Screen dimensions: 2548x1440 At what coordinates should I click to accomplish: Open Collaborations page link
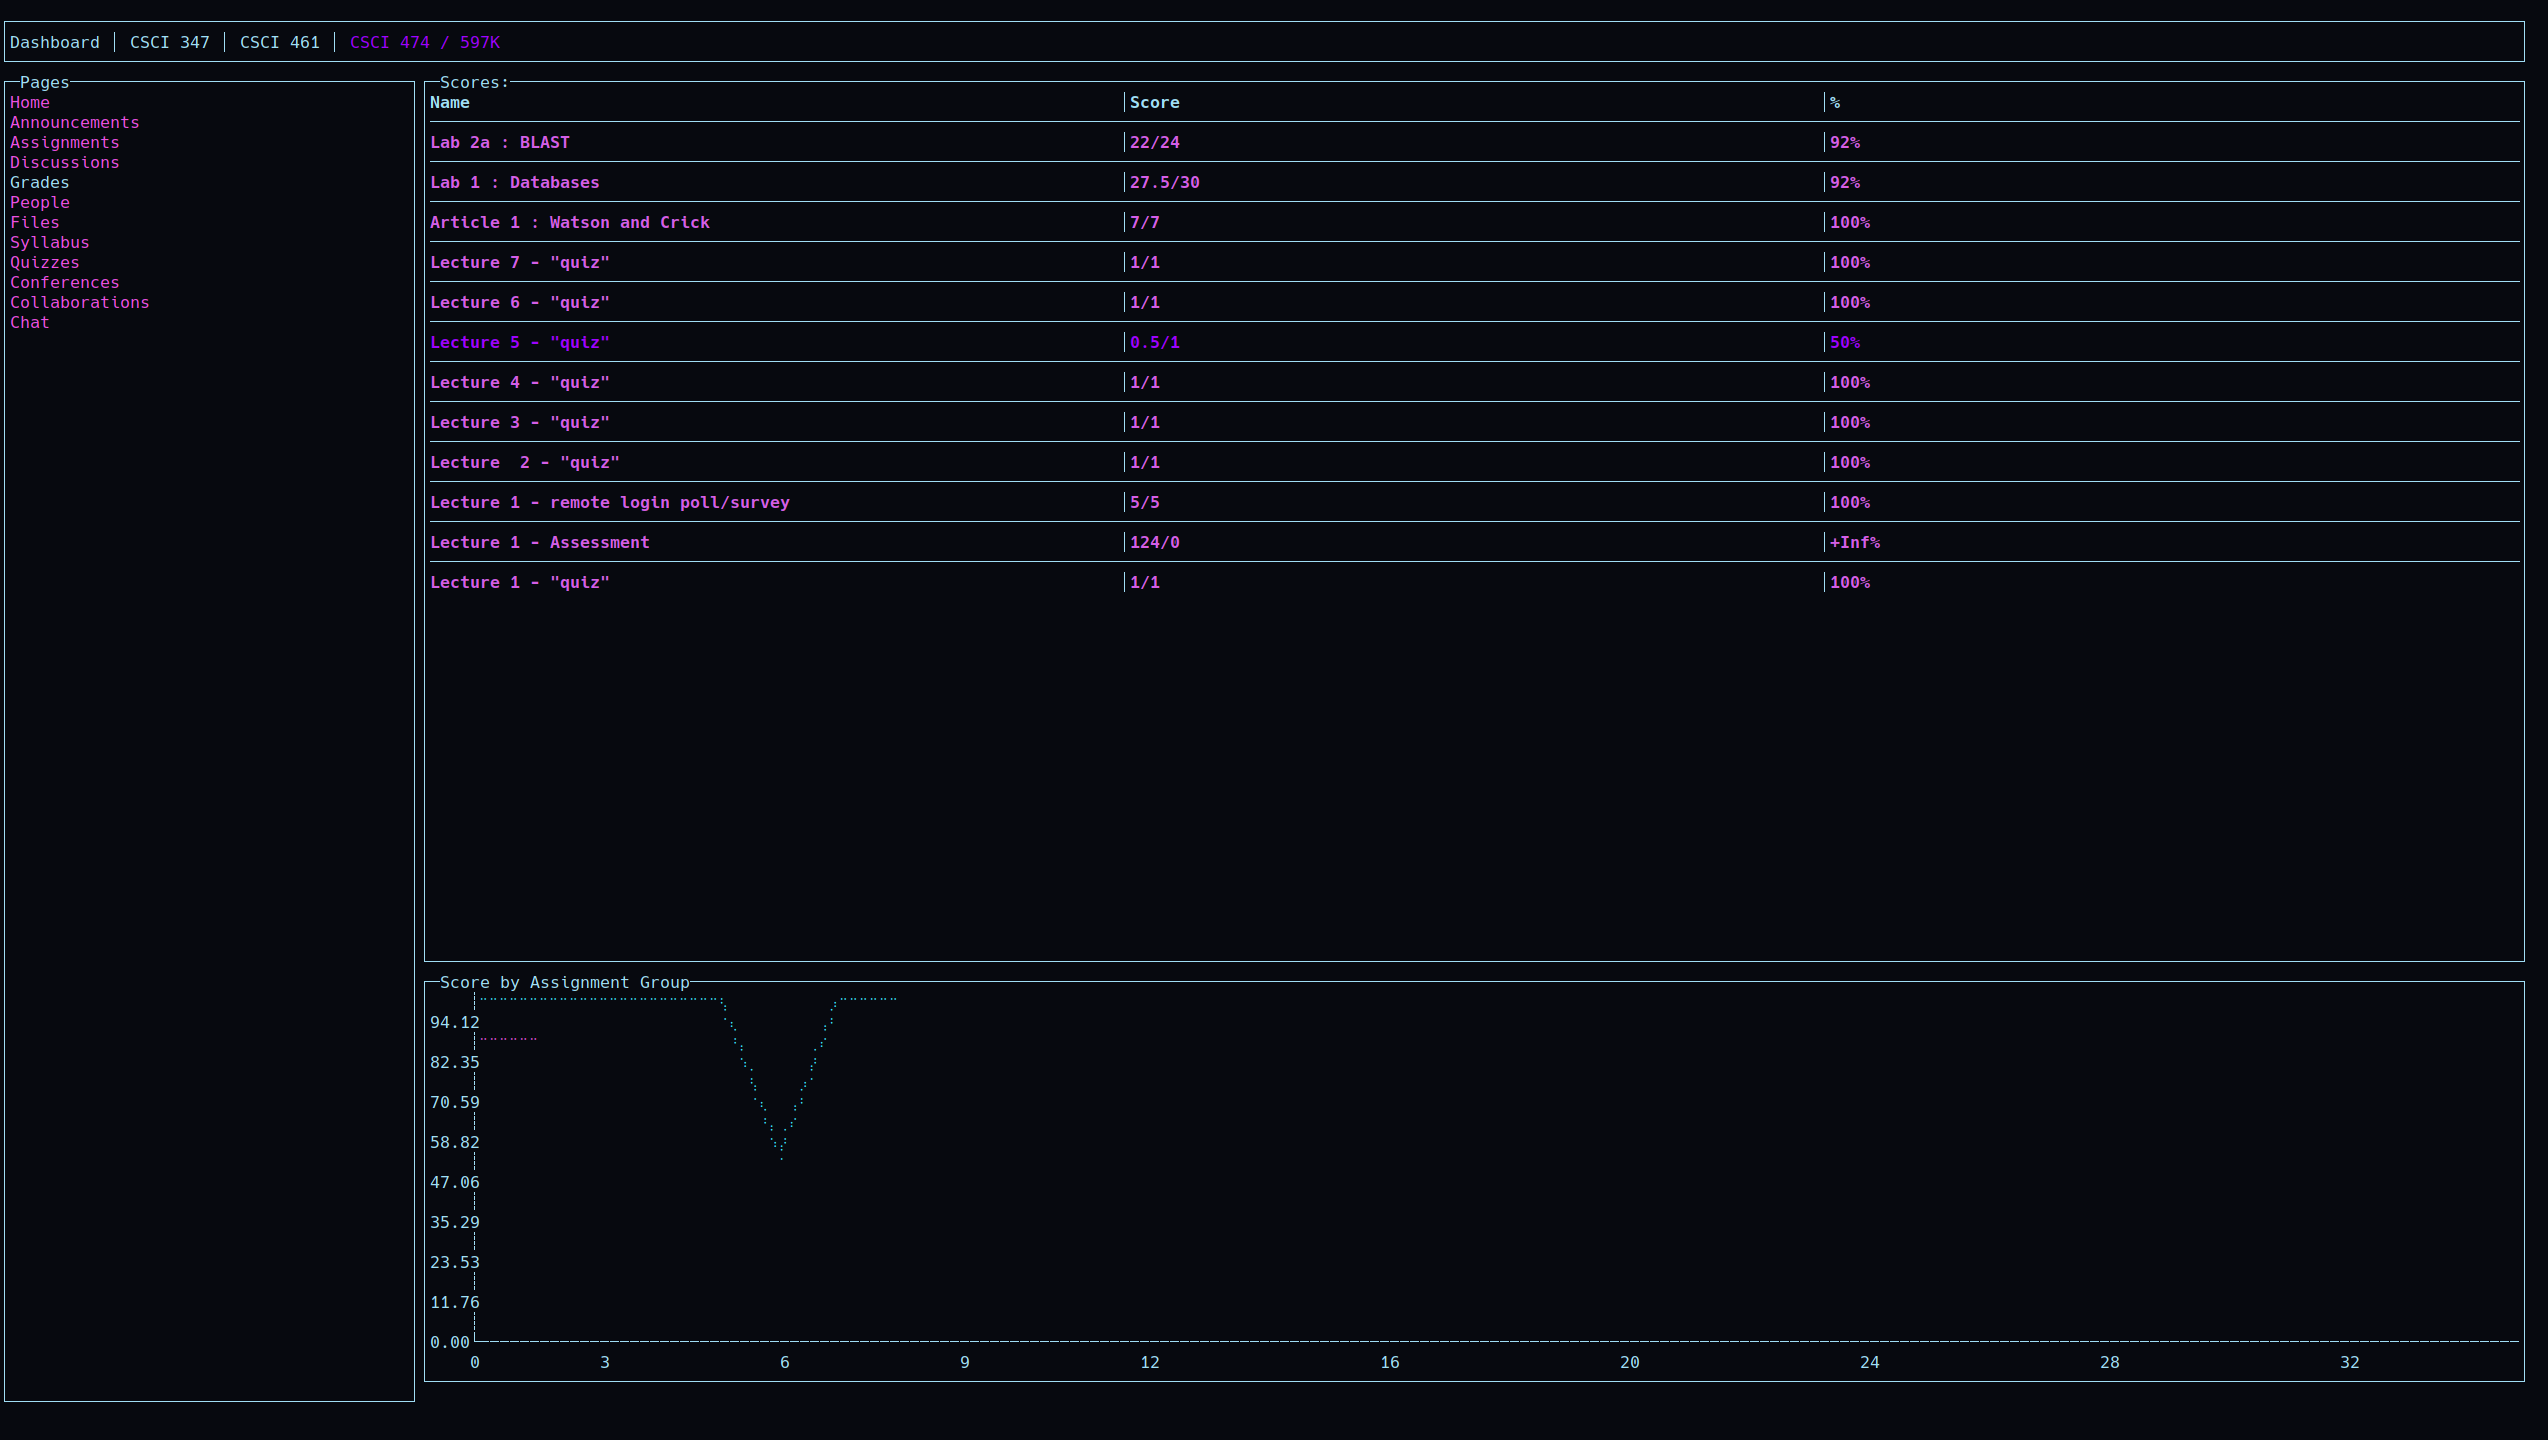tap(80, 302)
